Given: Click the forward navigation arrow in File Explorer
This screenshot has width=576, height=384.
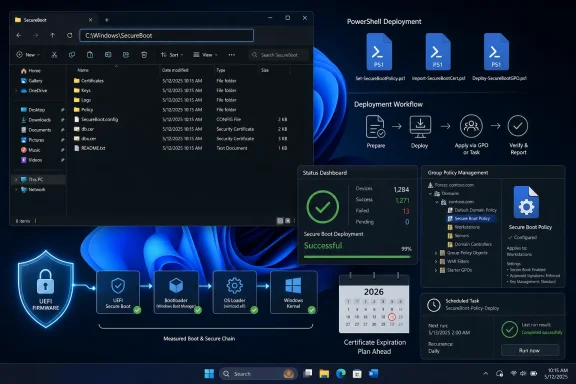Looking at the screenshot, I should coord(36,35).
